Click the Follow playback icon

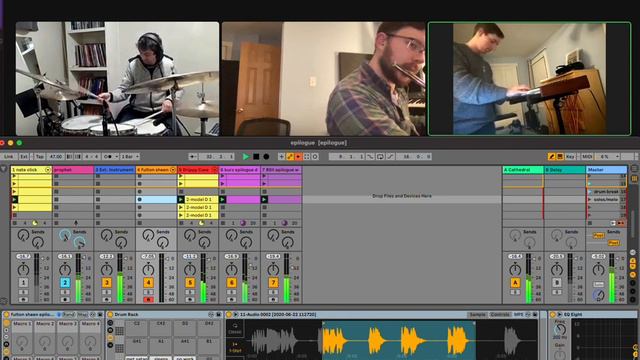click(x=193, y=156)
